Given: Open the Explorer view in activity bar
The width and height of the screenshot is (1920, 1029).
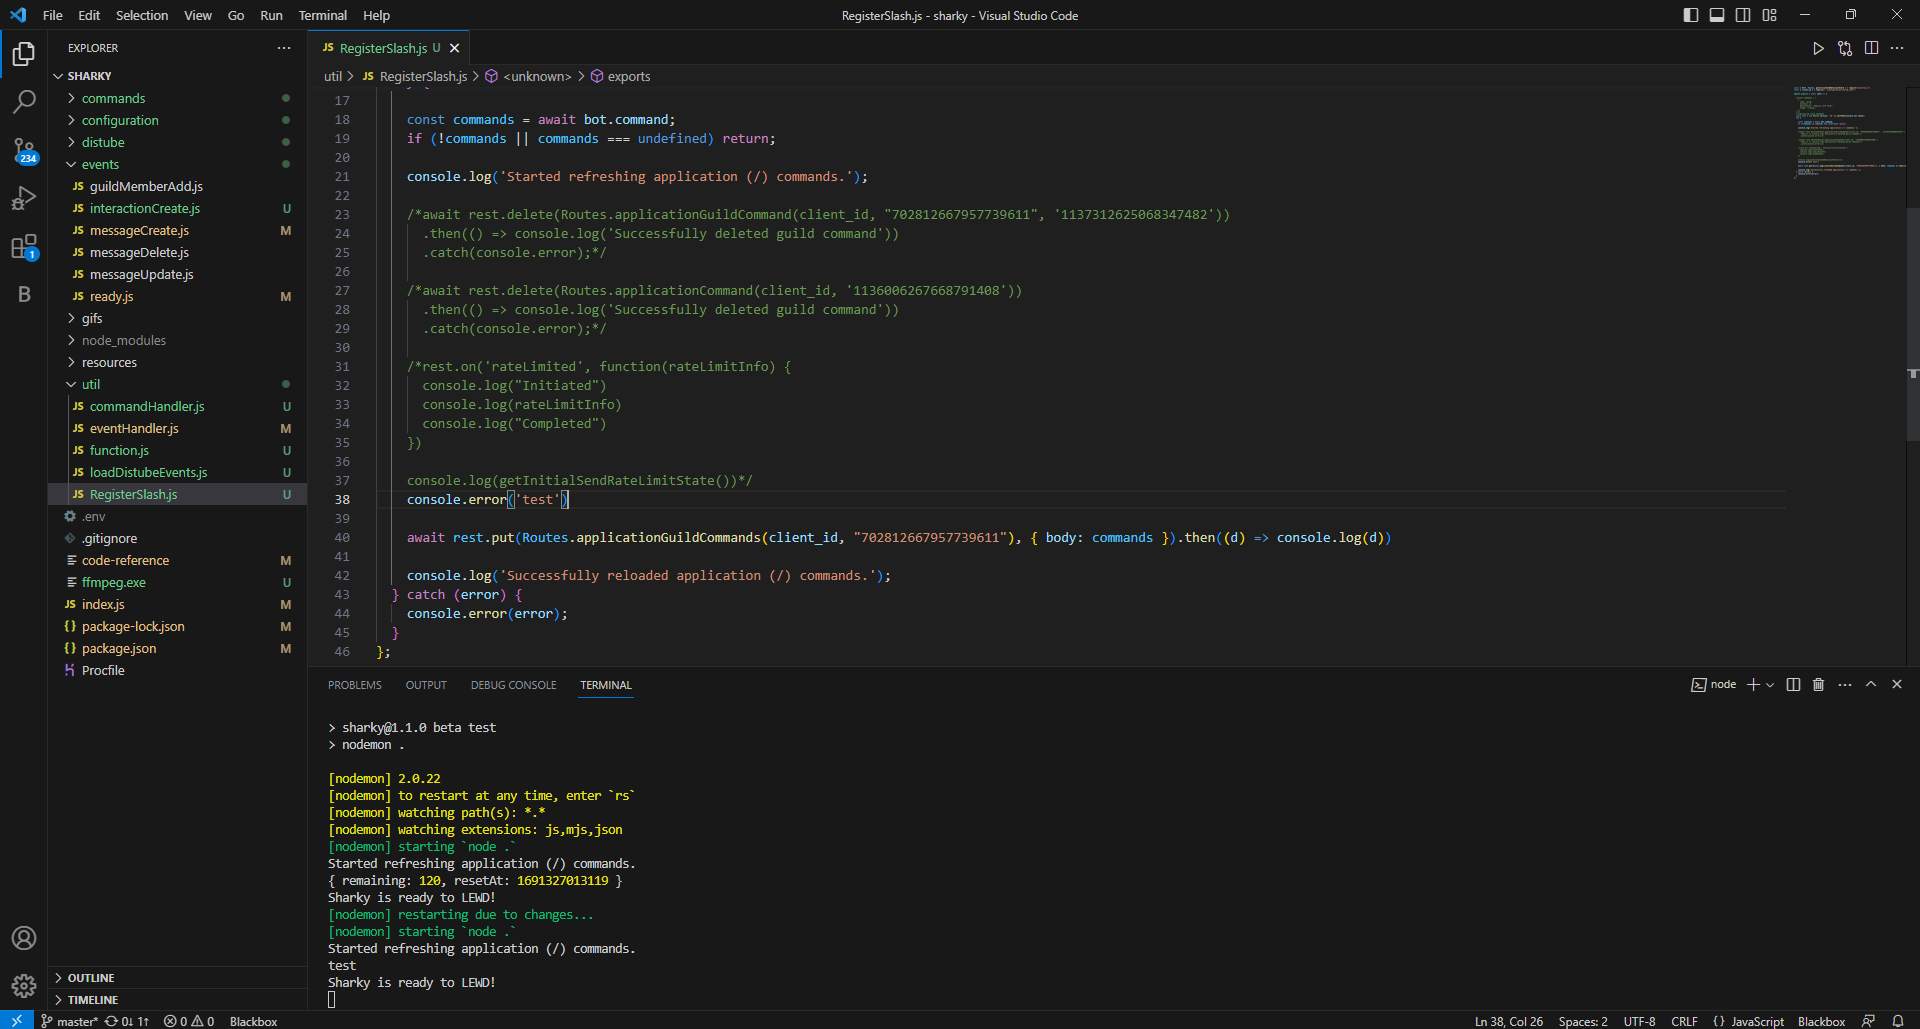Looking at the screenshot, I should tap(24, 53).
